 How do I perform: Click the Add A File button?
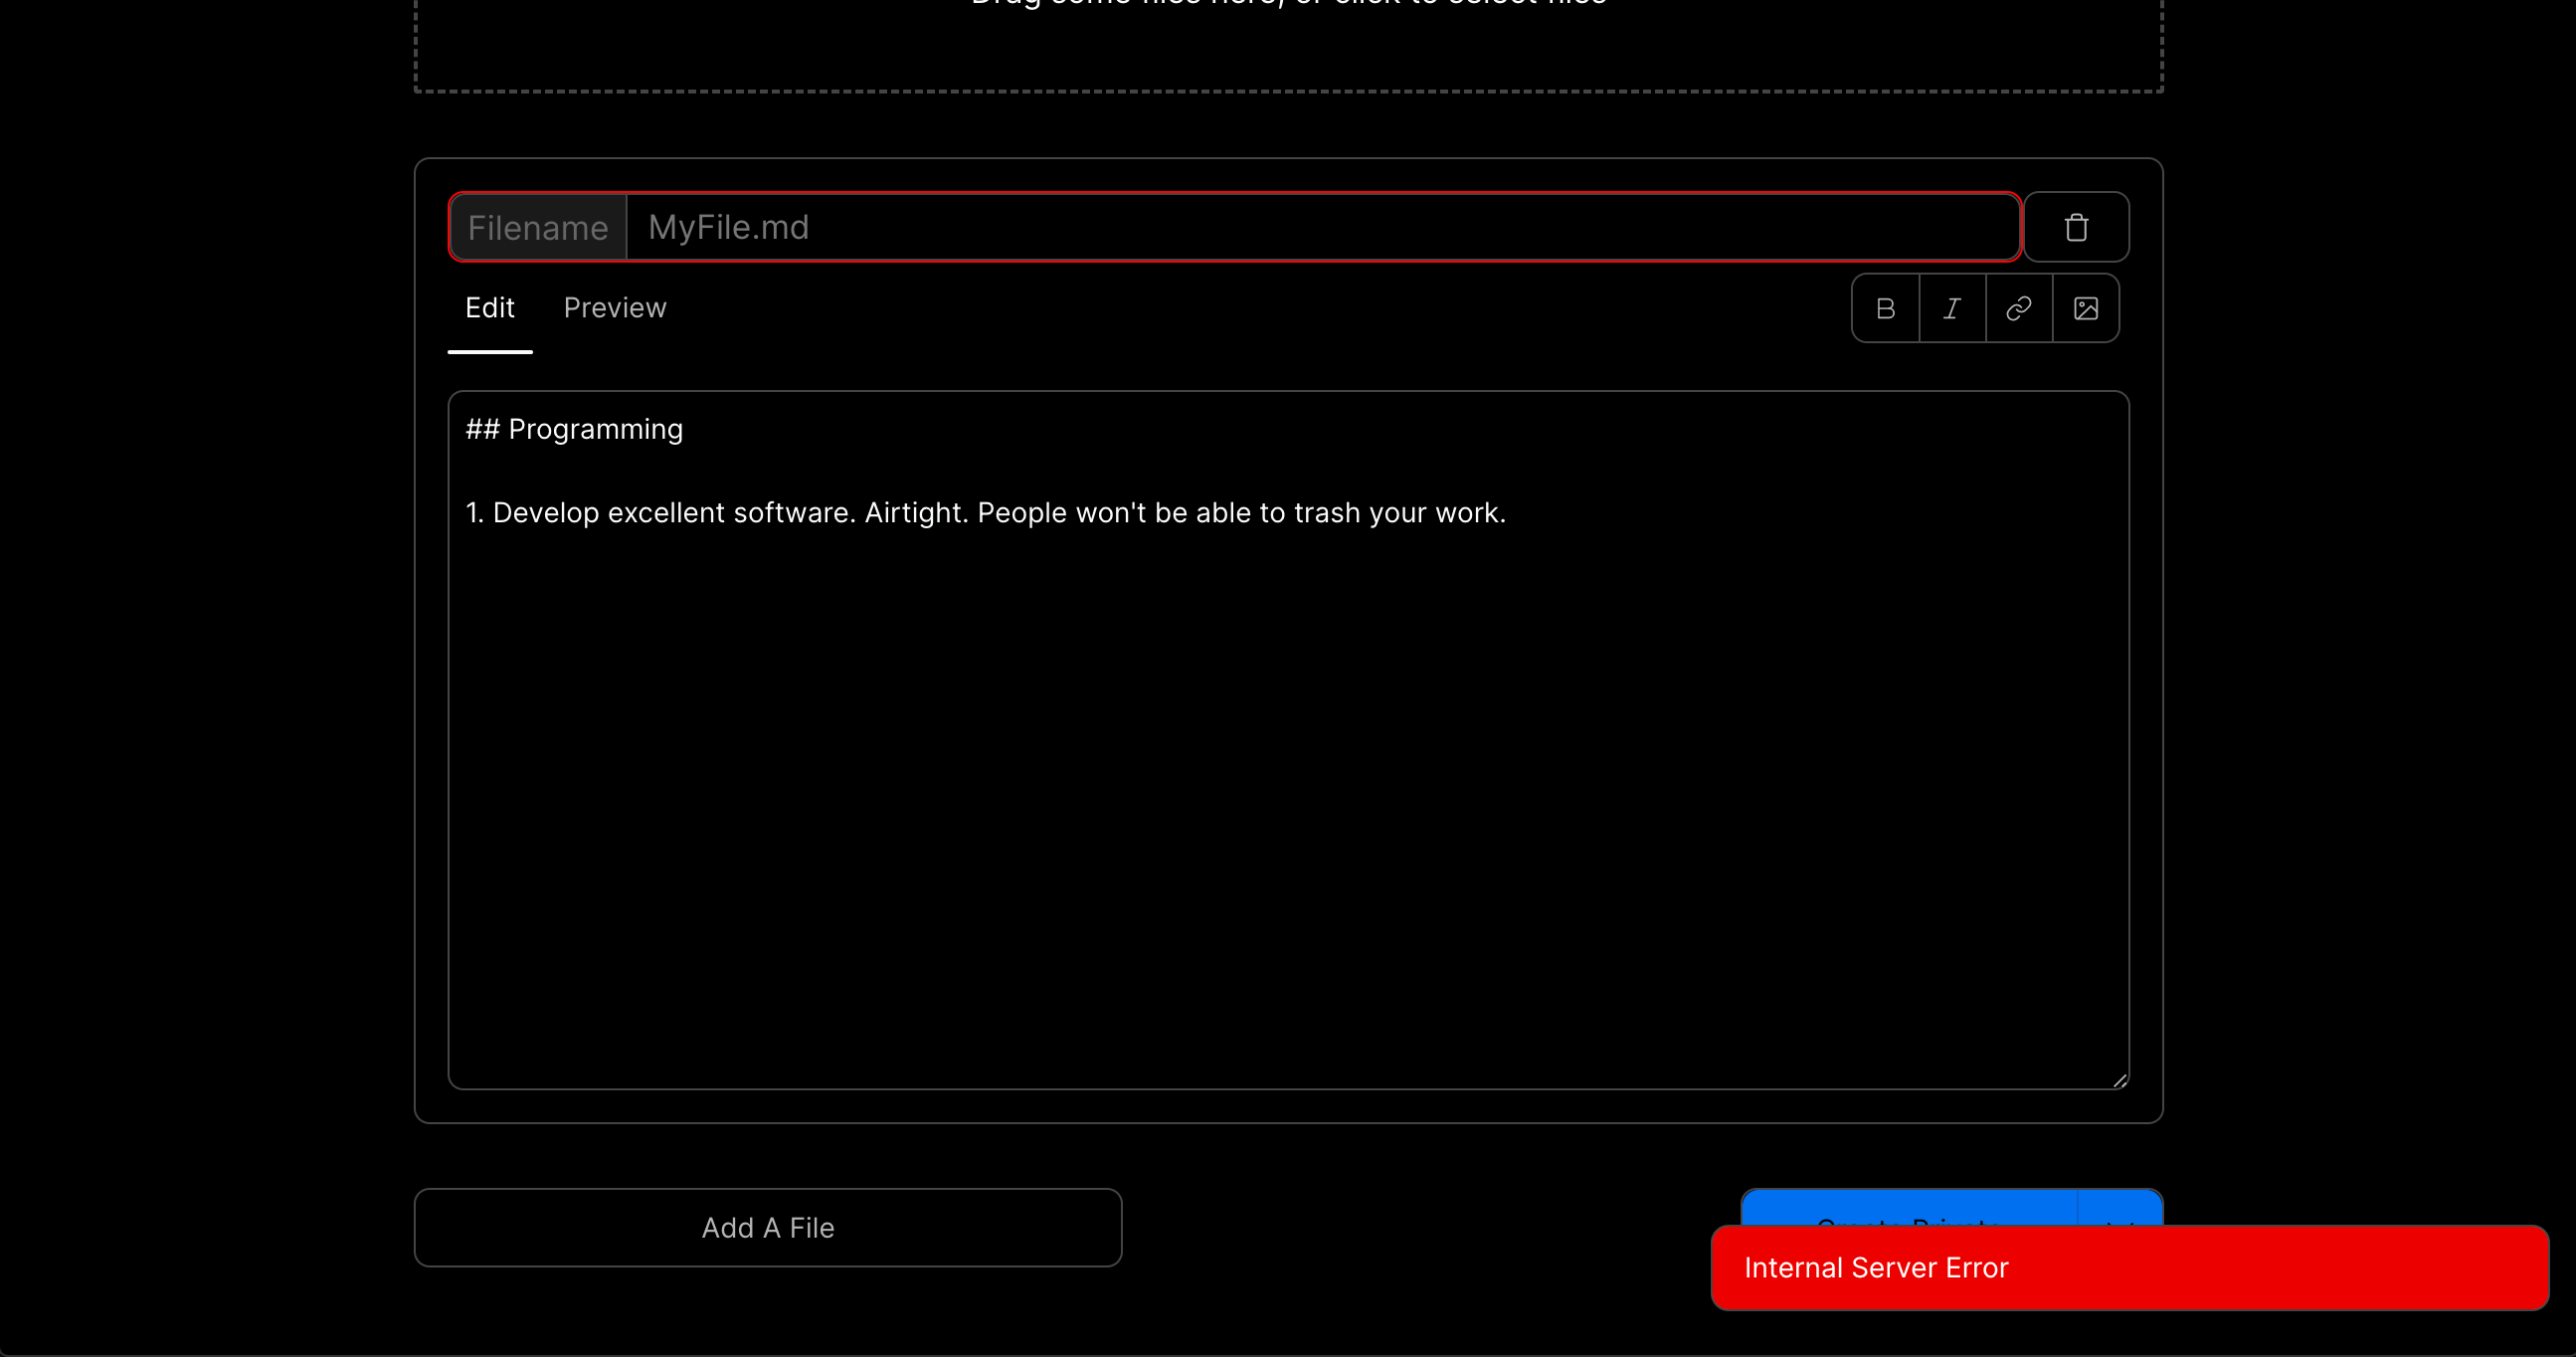[767, 1227]
